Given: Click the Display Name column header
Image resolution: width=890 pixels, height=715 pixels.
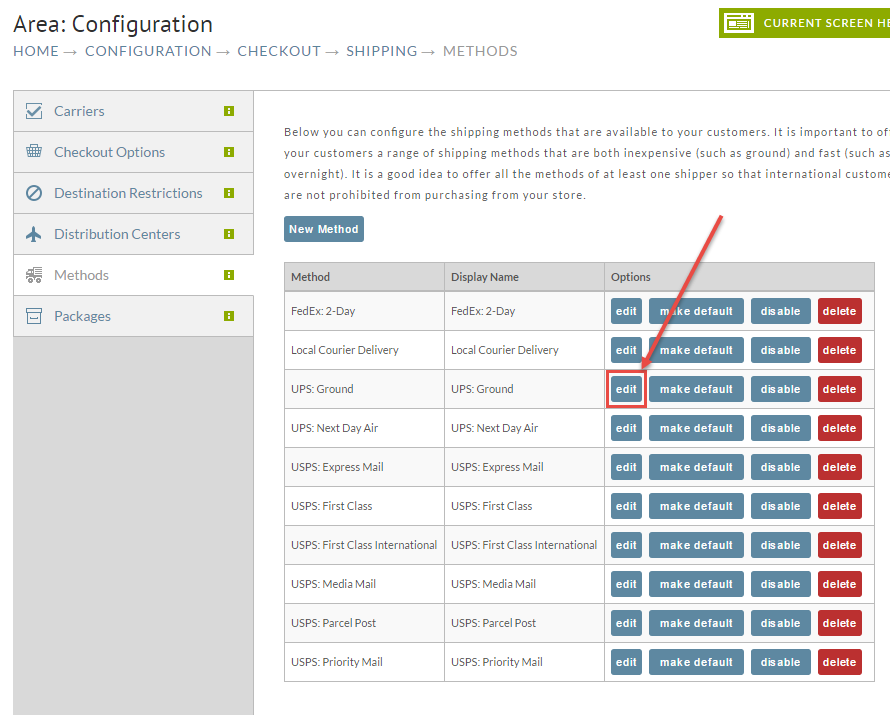Looking at the screenshot, I should coord(524,277).
